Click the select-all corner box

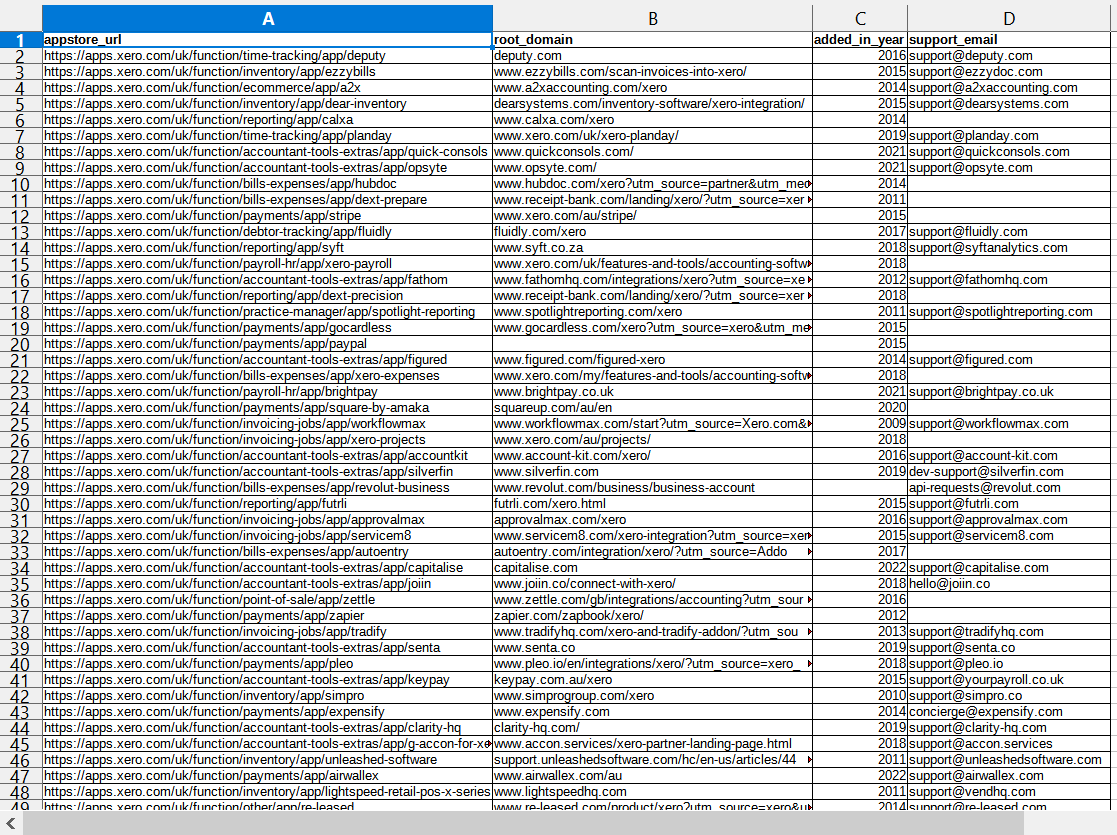(21, 18)
